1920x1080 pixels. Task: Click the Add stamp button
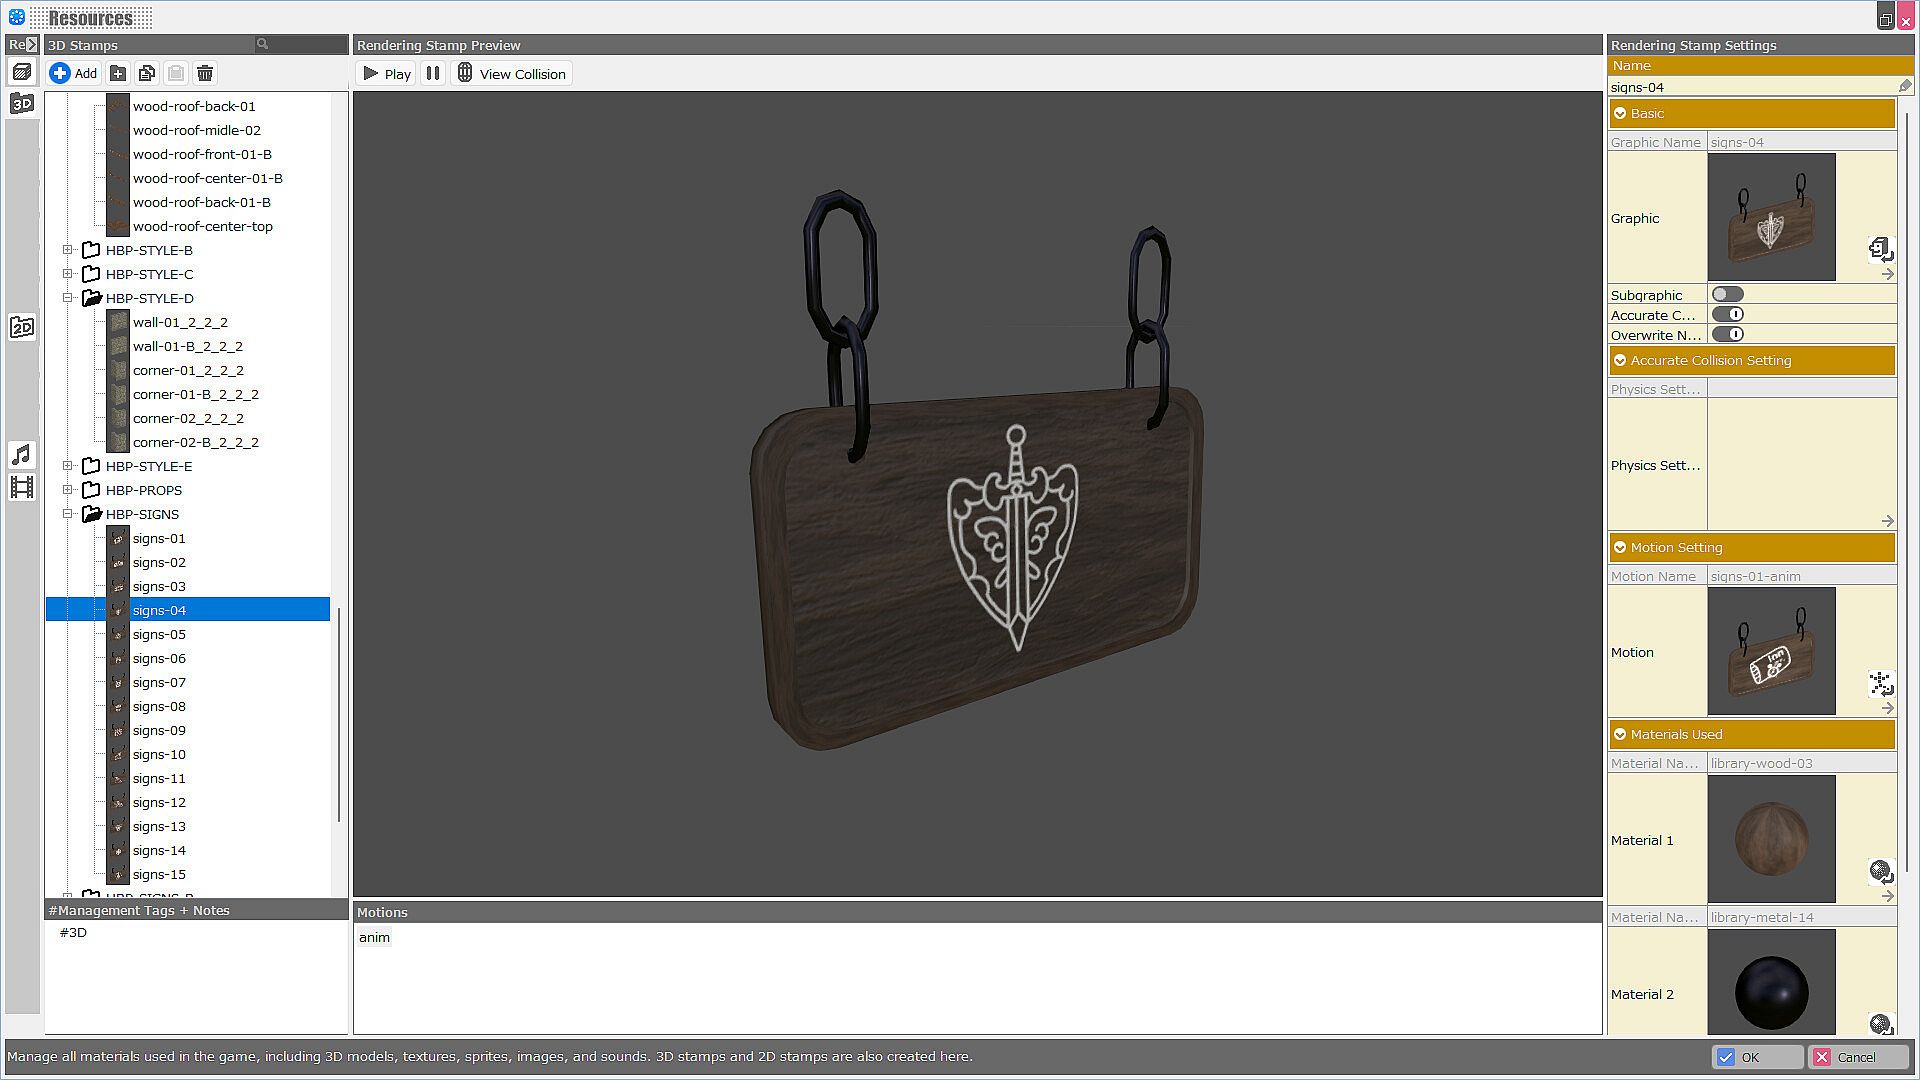74,73
